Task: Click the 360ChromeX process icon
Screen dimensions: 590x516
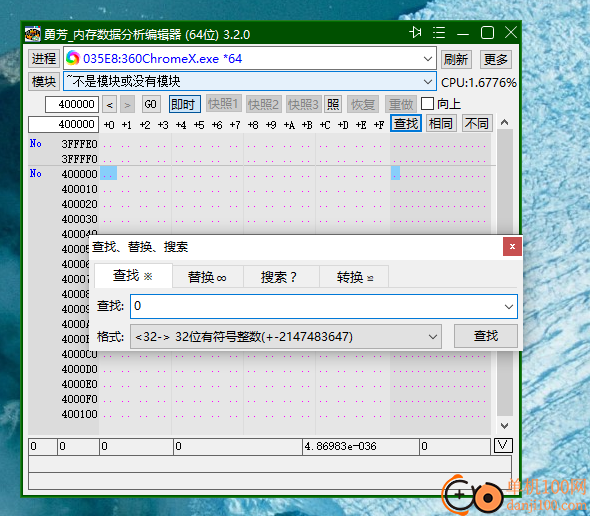Action: click(73, 58)
